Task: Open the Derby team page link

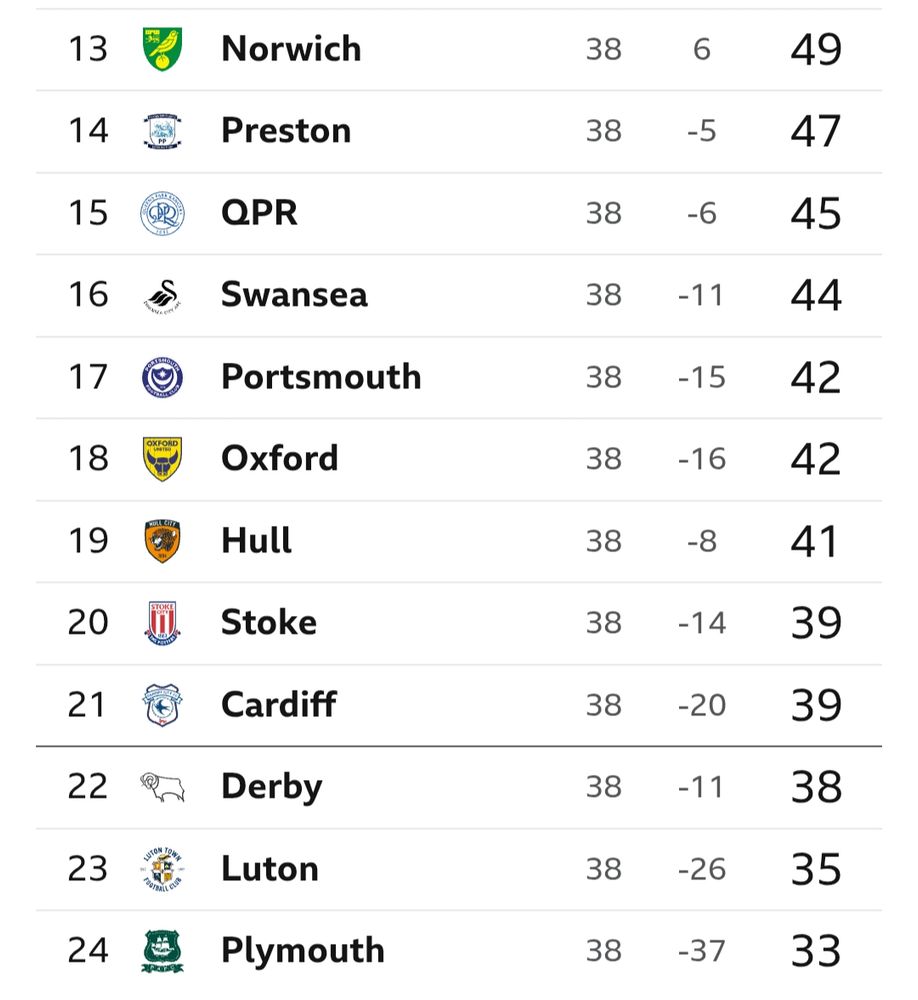Action: [x=271, y=787]
